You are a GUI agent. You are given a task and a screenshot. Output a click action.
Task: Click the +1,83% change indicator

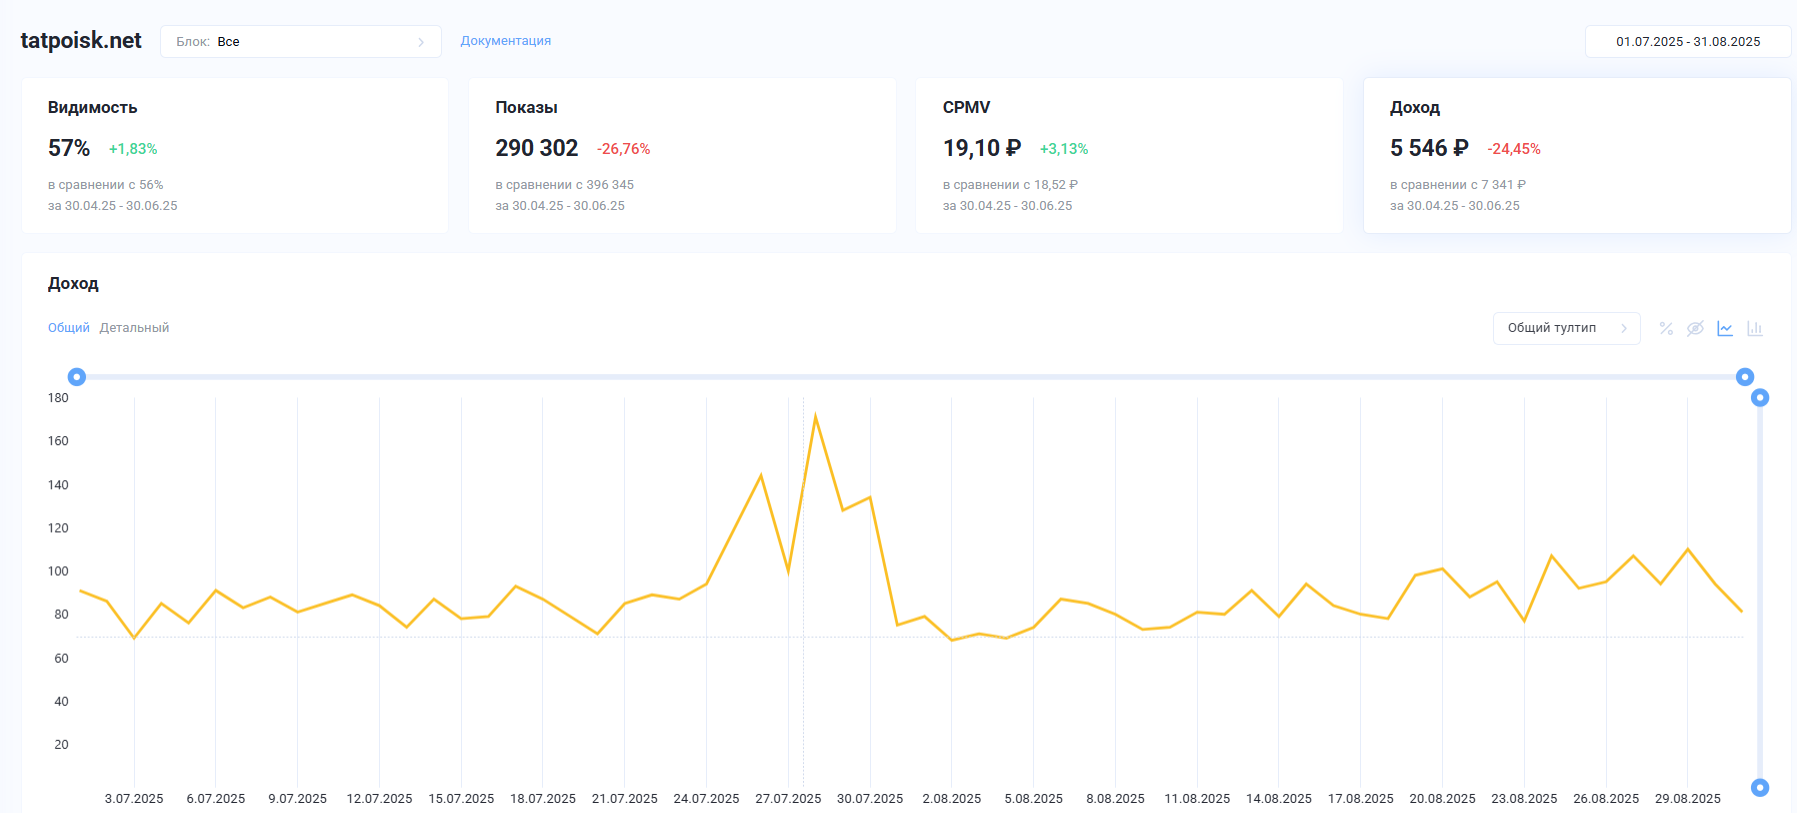tap(133, 149)
